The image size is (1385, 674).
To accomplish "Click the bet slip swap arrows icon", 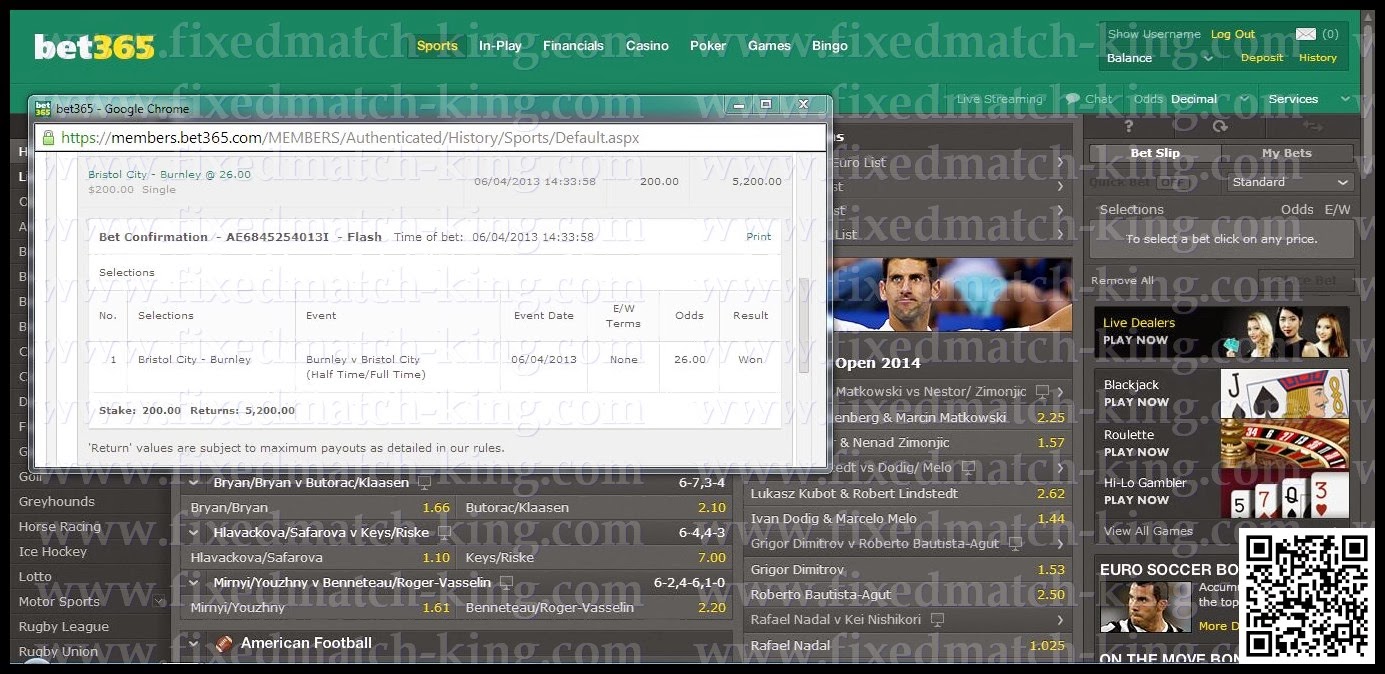I will [1312, 126].
